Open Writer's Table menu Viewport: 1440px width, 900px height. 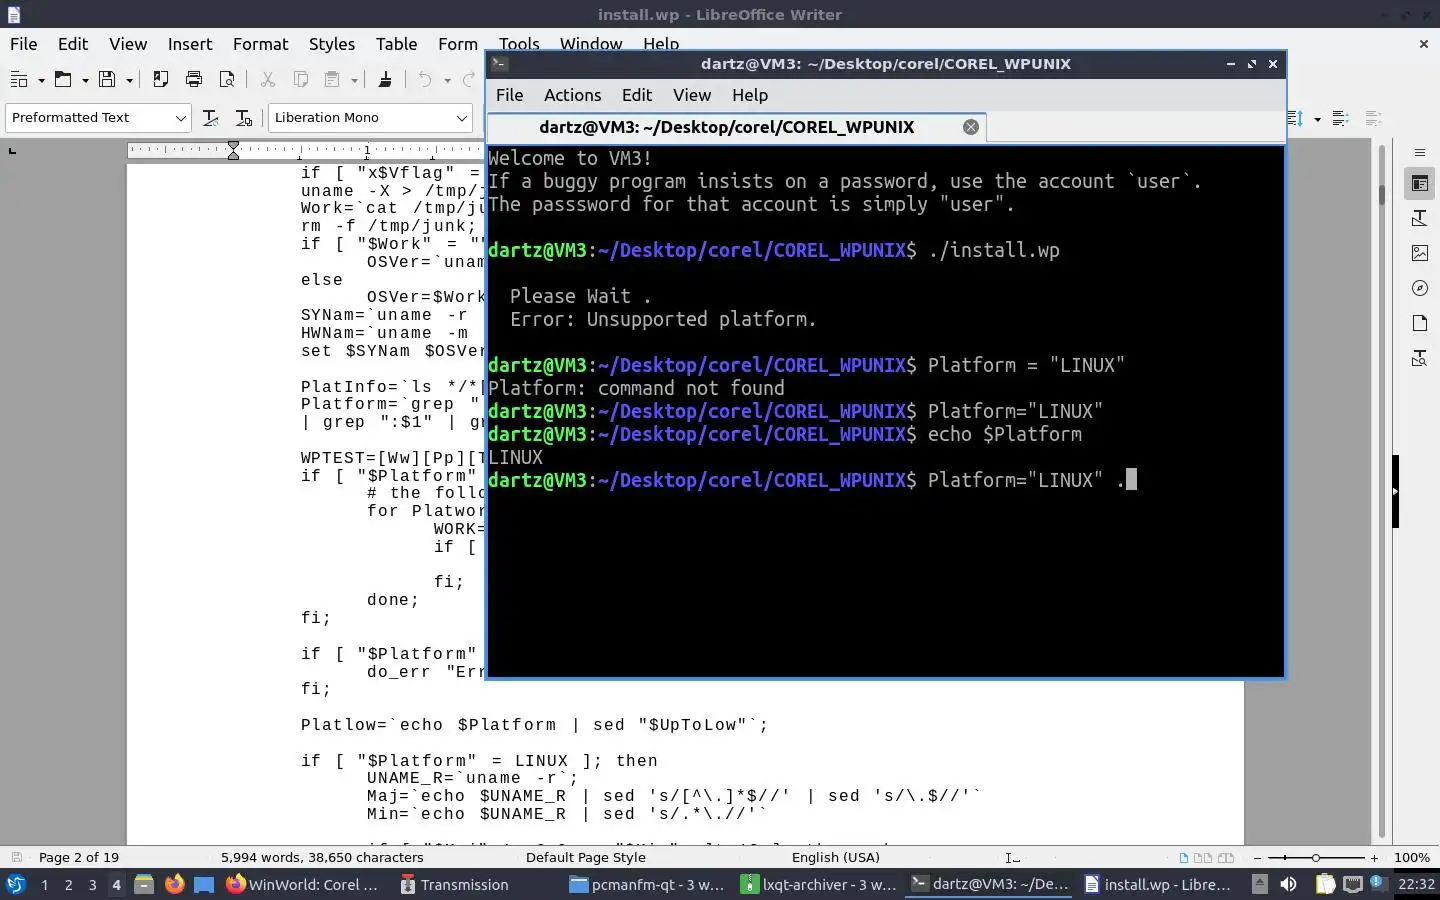pyautogui.click(x=396, y=44)
